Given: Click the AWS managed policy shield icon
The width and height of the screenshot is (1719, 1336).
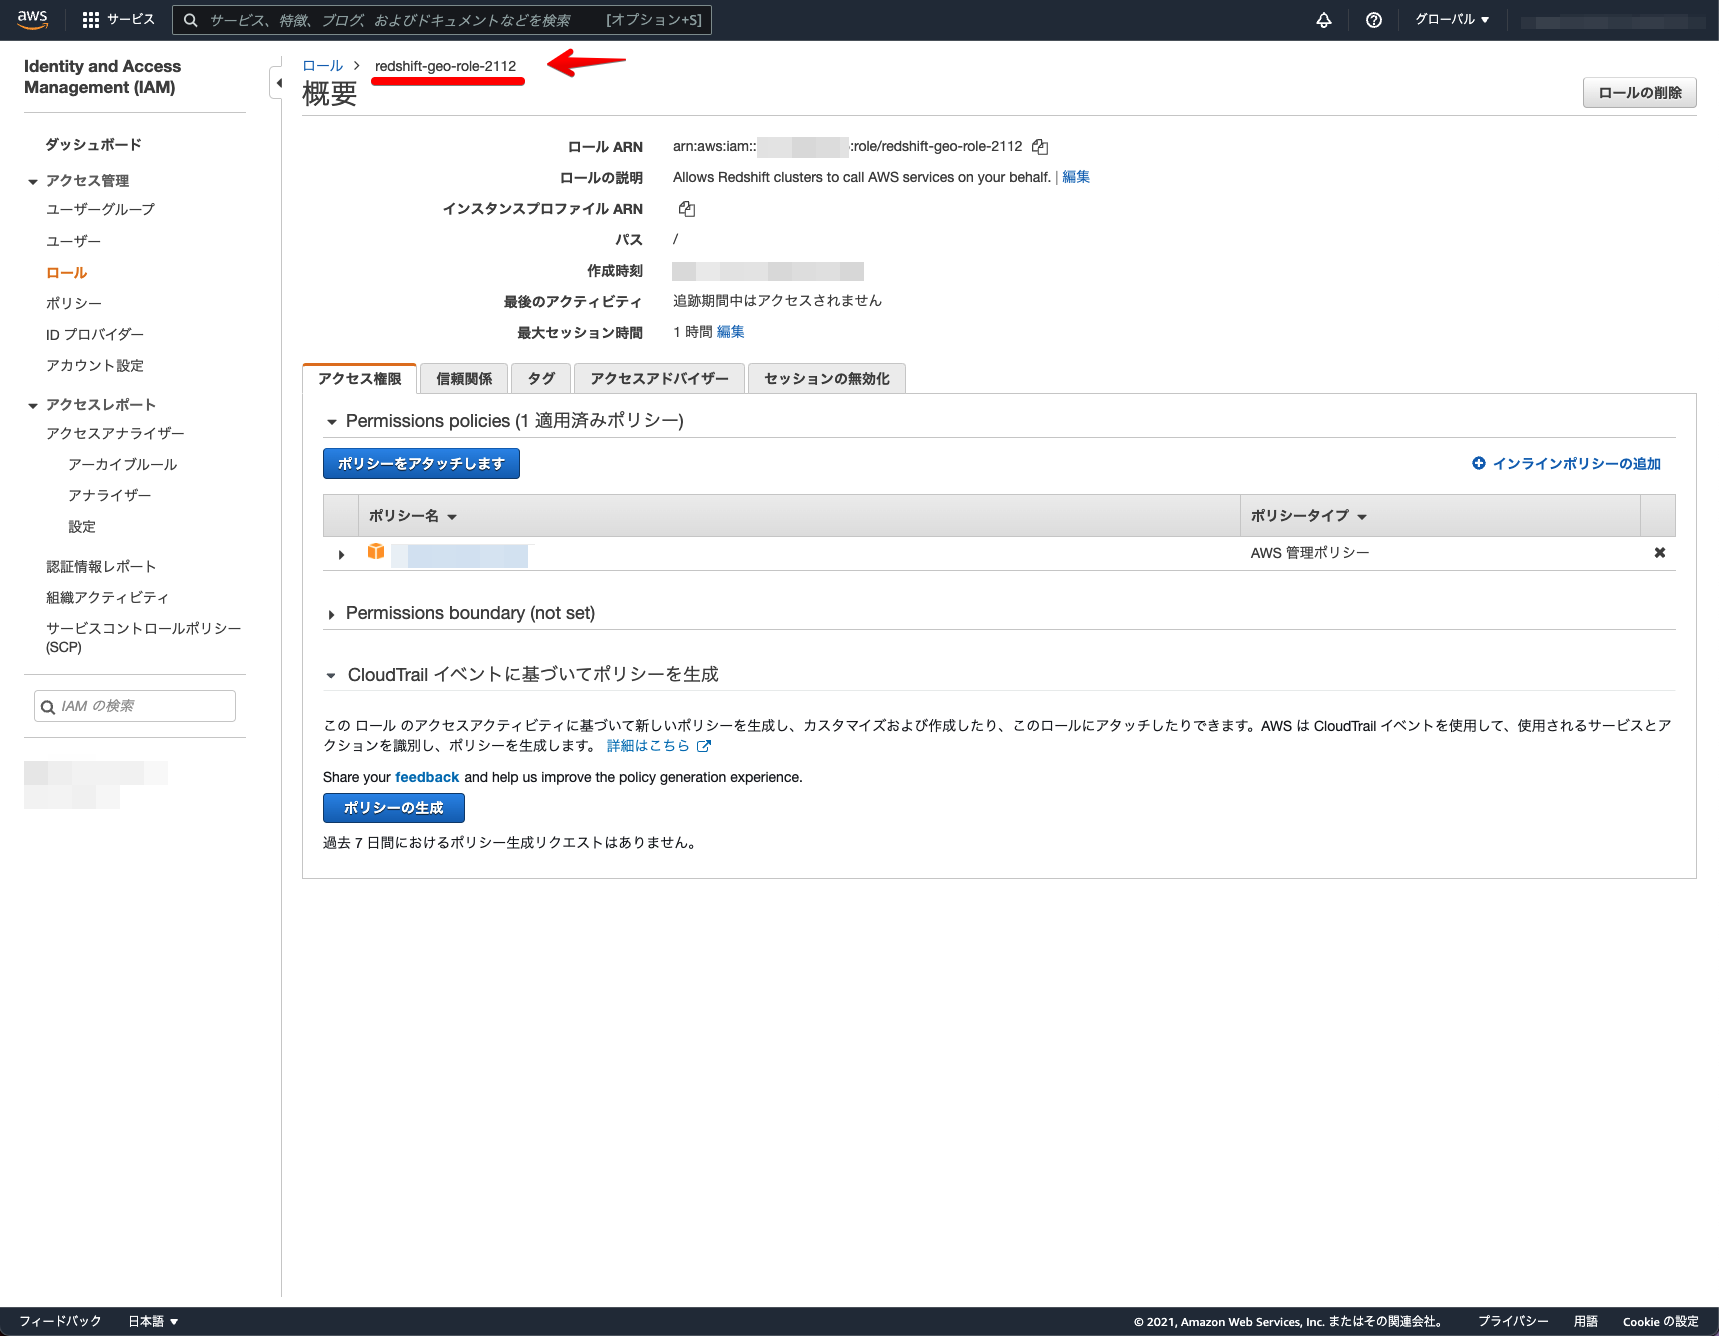Looking at the screenshot, I should [x=376, y=551].
